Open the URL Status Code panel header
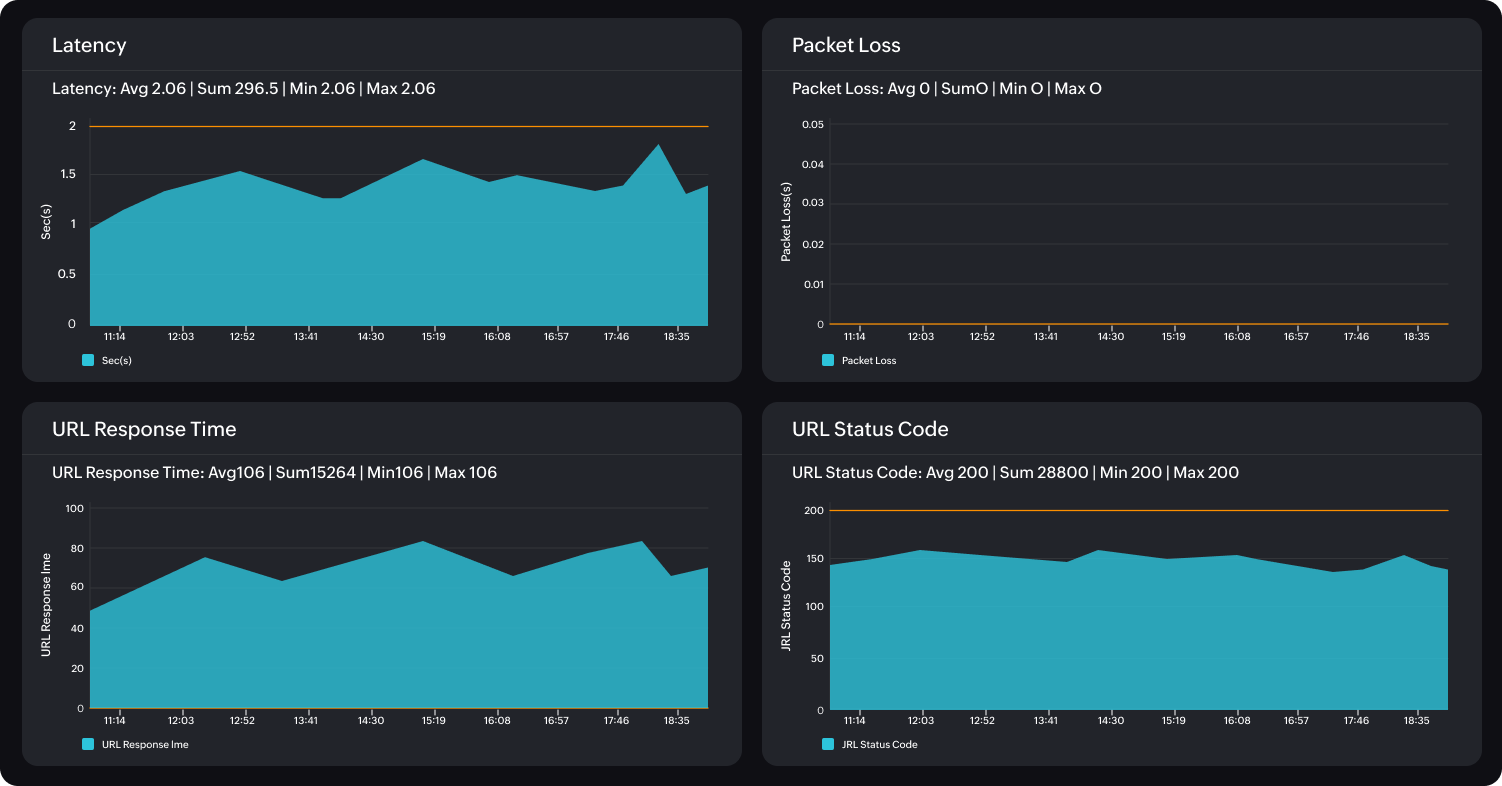 pyautogui.click(x=870, y=429)
